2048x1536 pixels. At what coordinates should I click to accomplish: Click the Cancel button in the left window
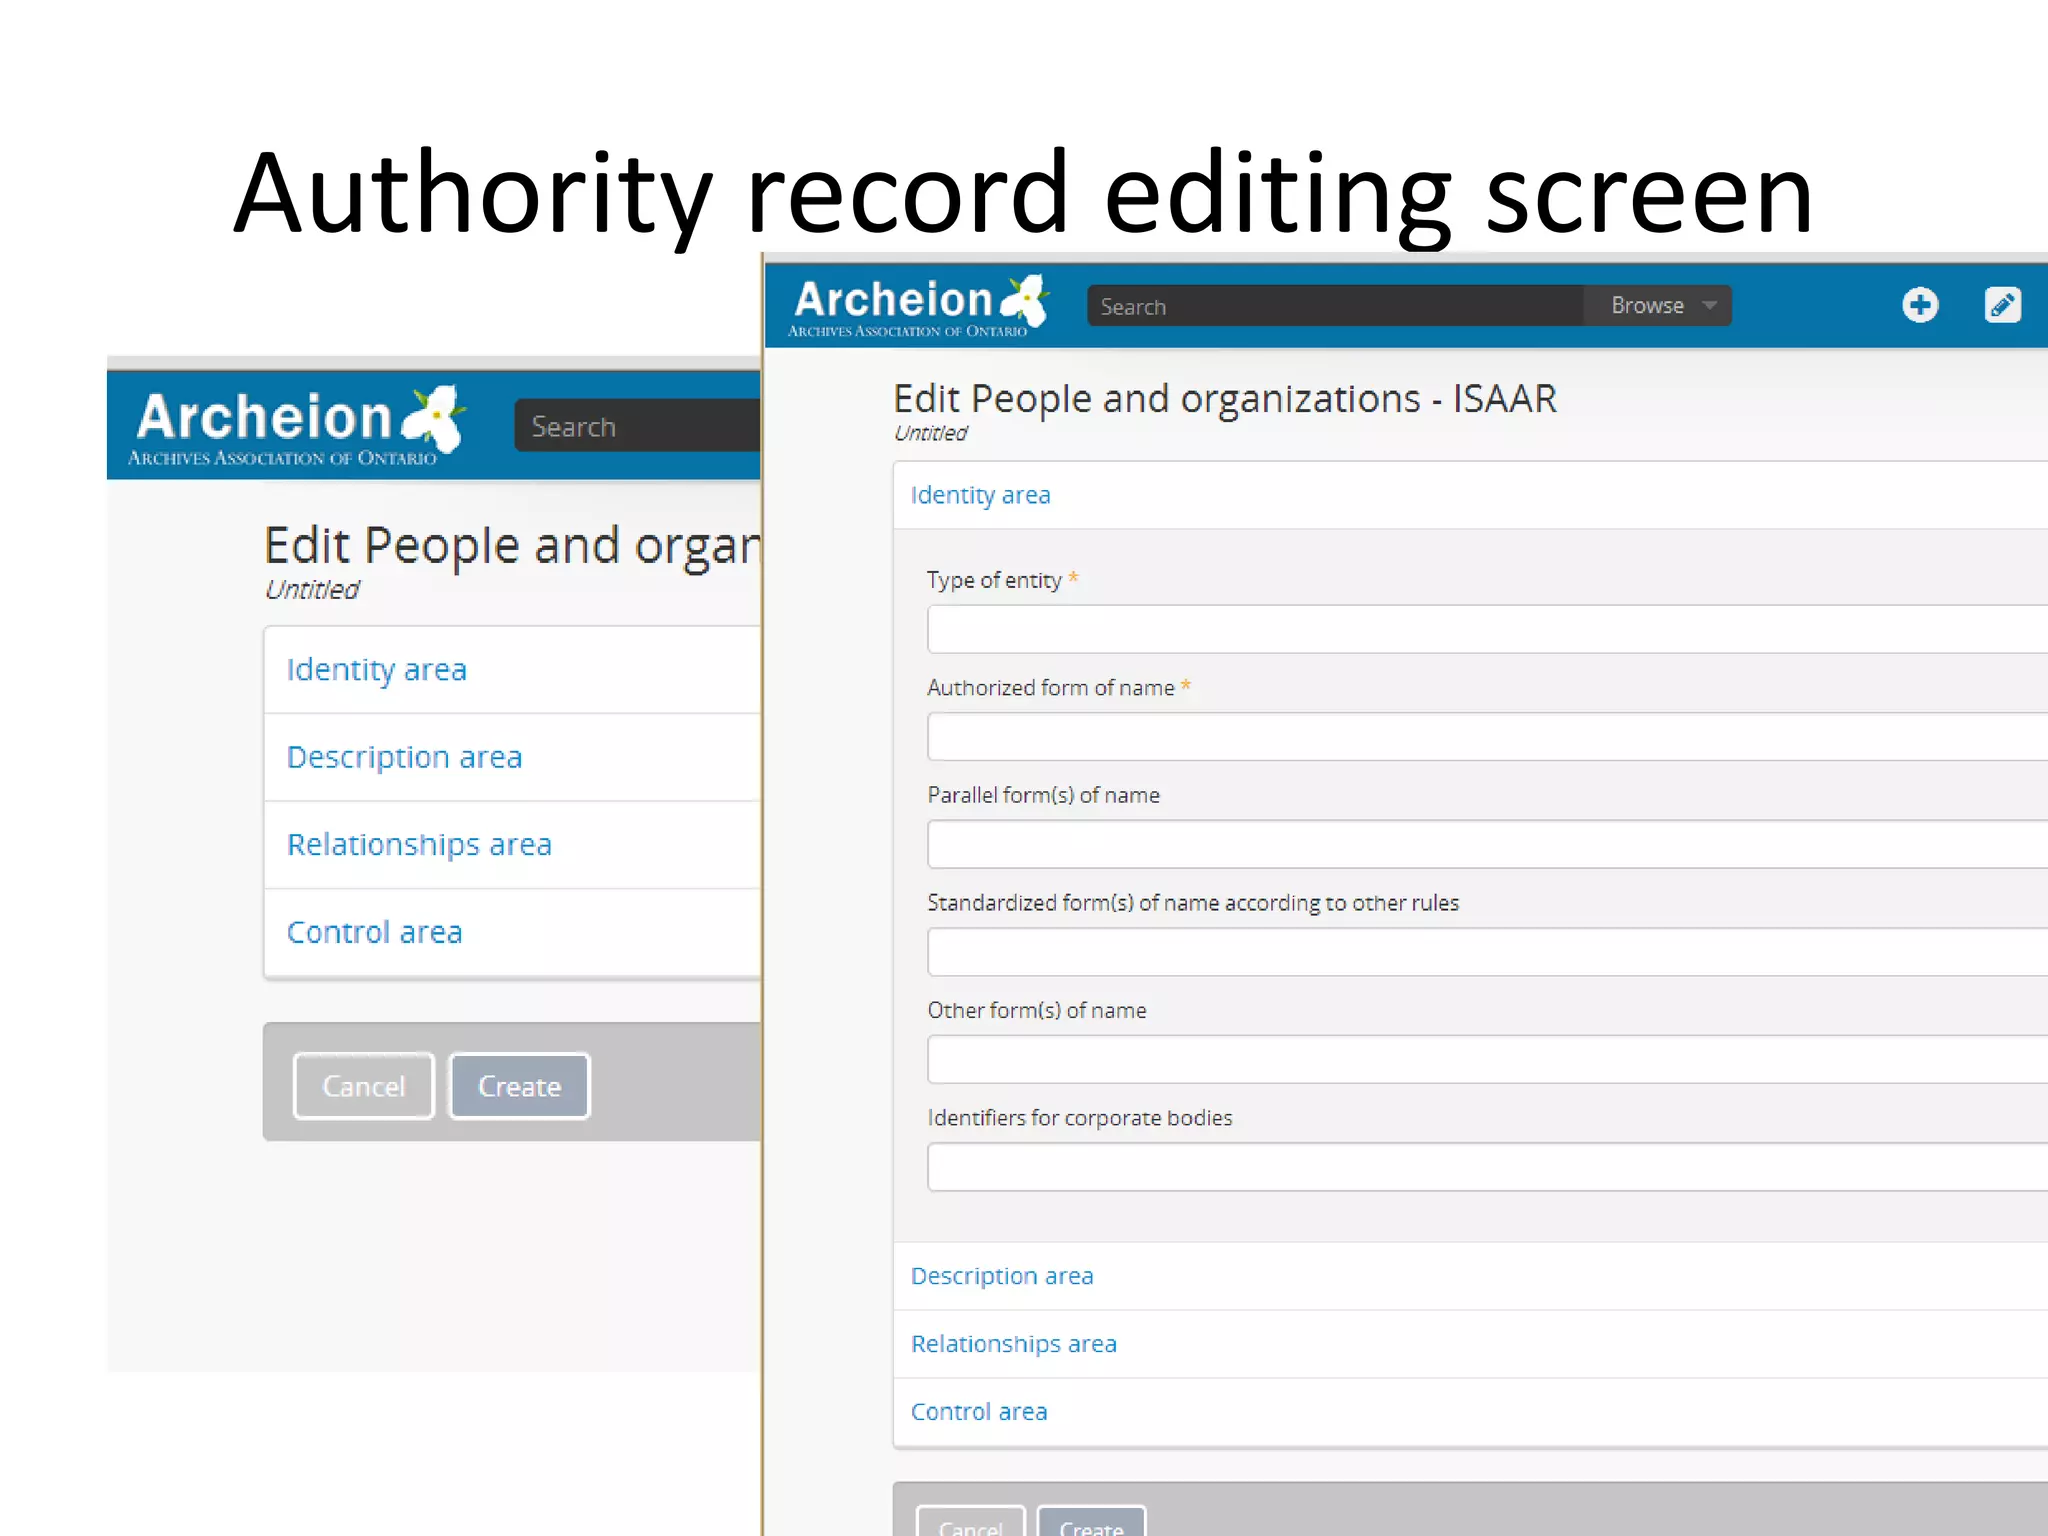click(x=364, y=1086)
